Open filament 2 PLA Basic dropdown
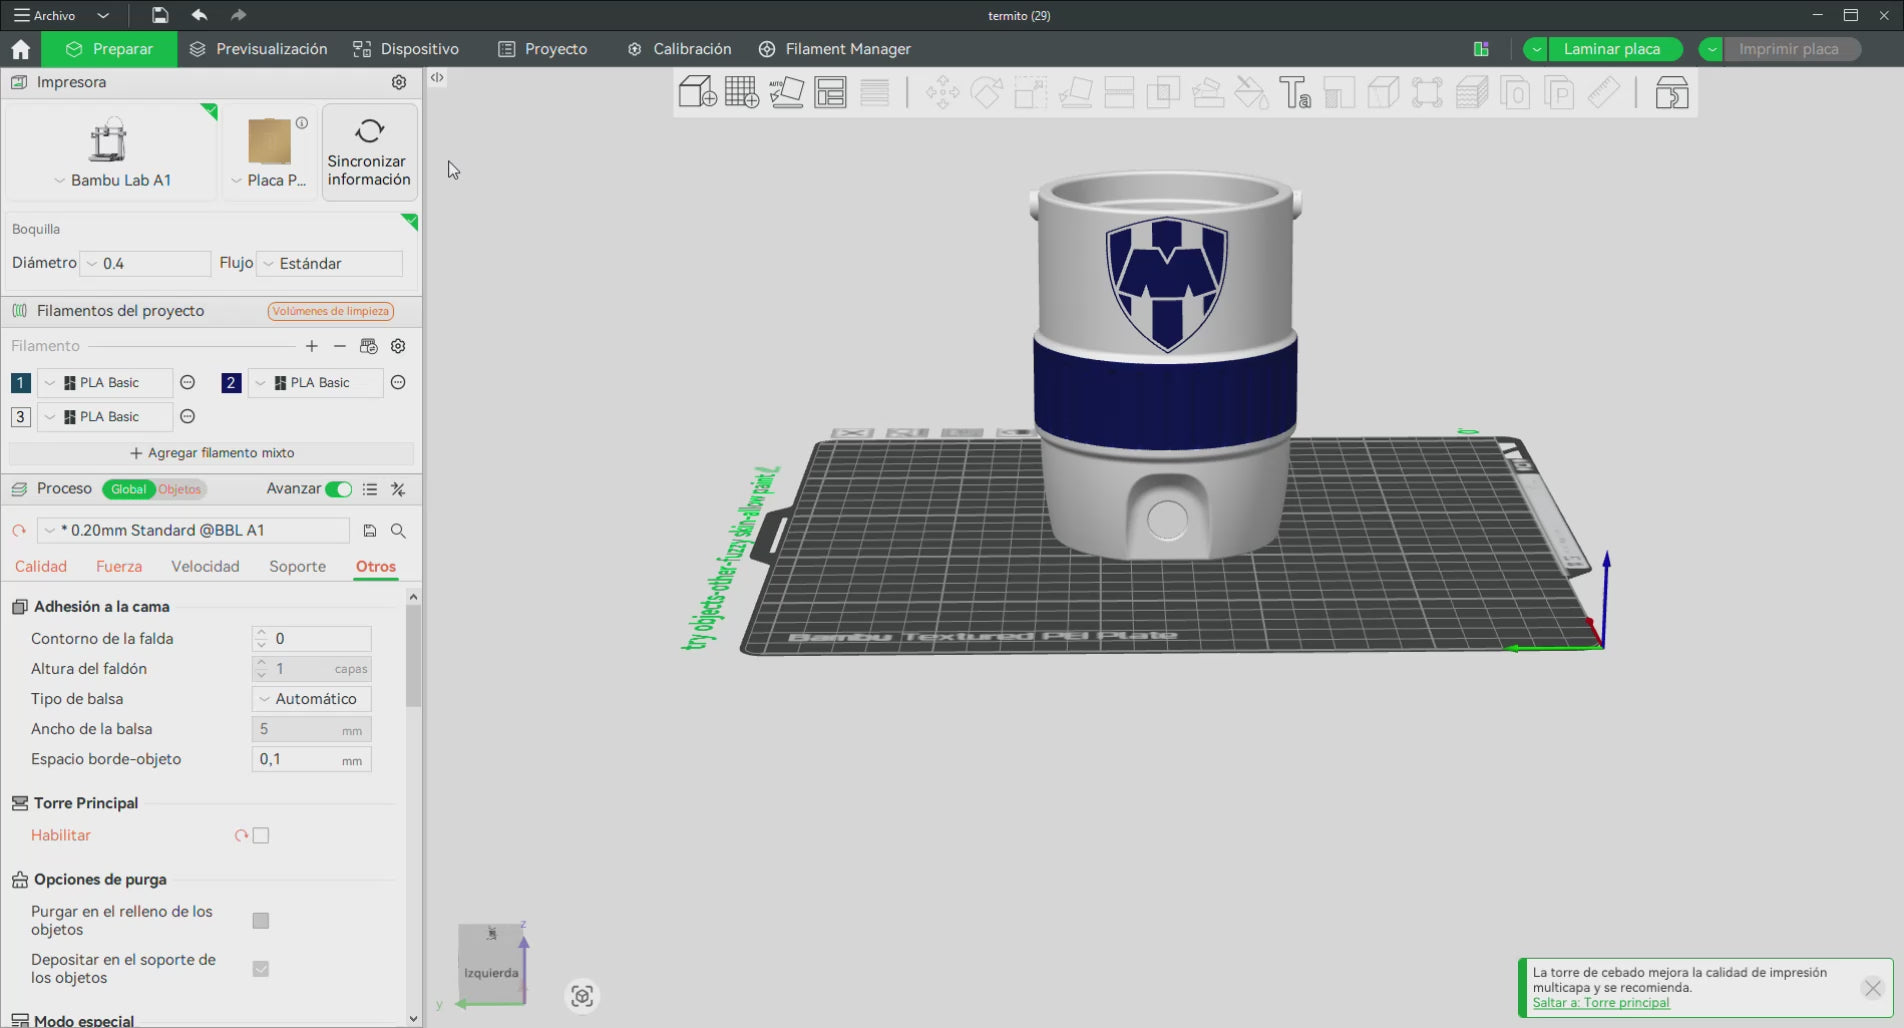This screenshot has width=1904, height=1028. tap(315, 383)
